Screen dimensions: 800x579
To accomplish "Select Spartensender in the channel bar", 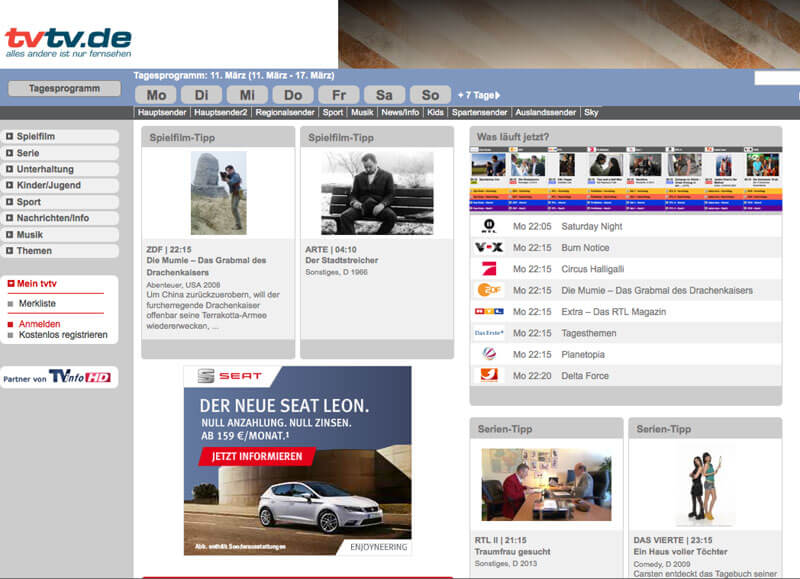I will pos(480,112).
